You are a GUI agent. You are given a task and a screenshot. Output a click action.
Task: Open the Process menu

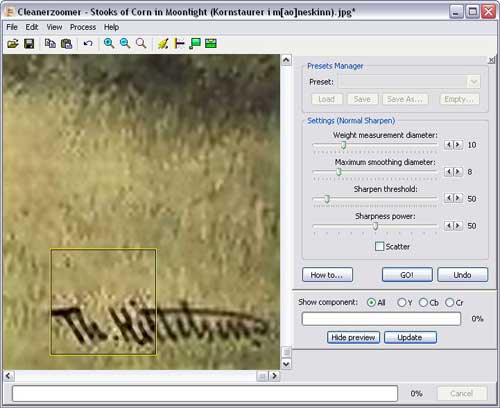pyautogui.click(x=83, y=27)
